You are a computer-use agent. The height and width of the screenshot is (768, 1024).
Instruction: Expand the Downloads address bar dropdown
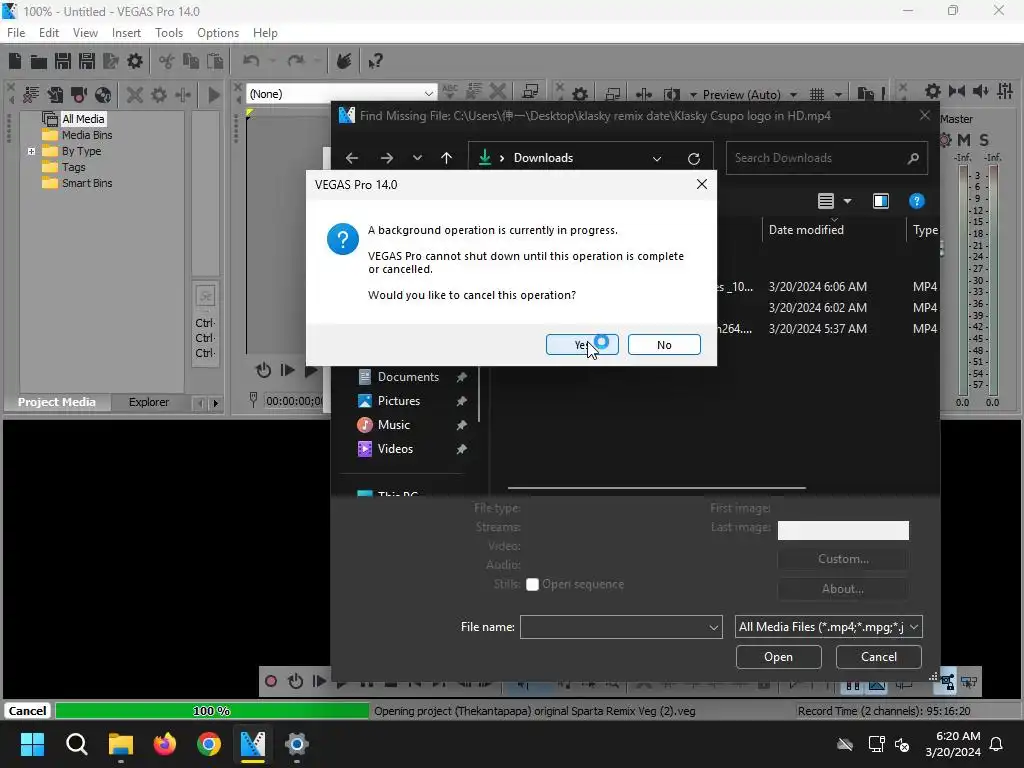point(657,158)
